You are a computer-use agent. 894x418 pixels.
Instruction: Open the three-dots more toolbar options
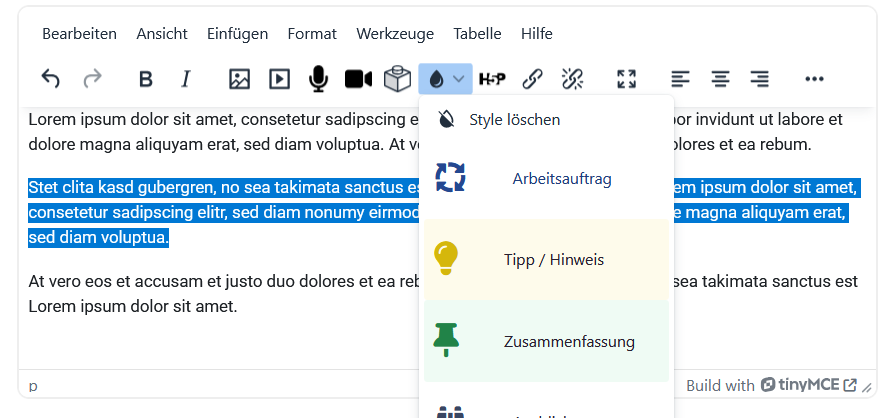click(814, 78)
